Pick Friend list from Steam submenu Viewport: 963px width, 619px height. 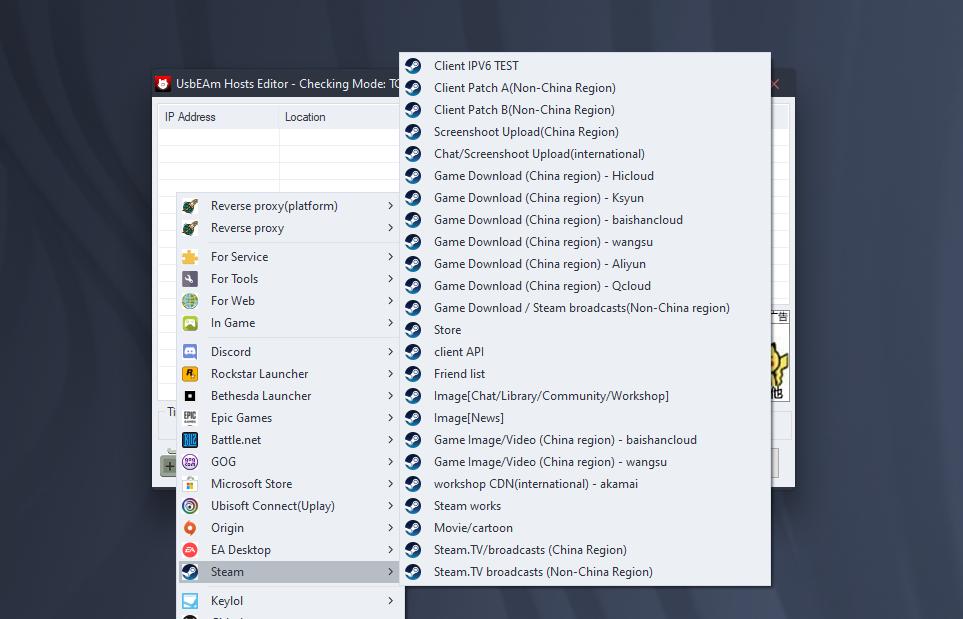pos(459,374)
